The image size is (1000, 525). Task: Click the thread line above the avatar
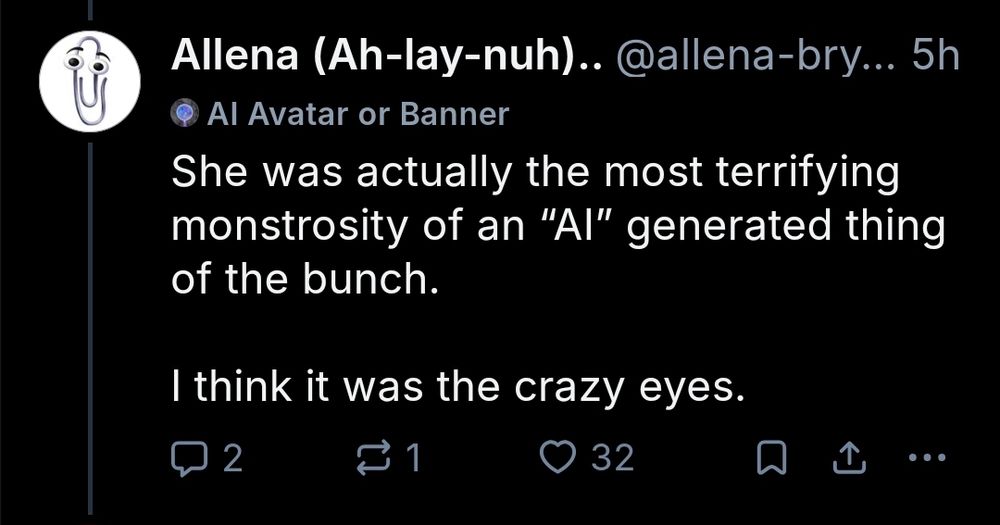(88, 10)
